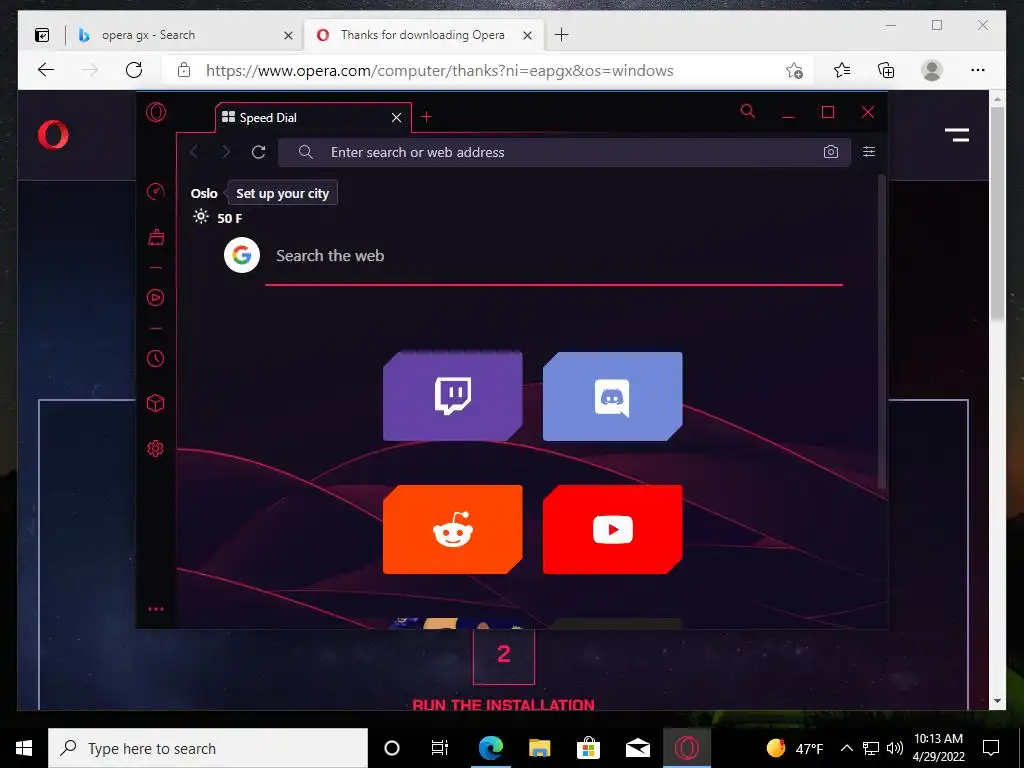This screenshot has height=768, width=1024.
Task: Select Thanks for downloading Opera Edge tab
Action: [x=424, y=35]
